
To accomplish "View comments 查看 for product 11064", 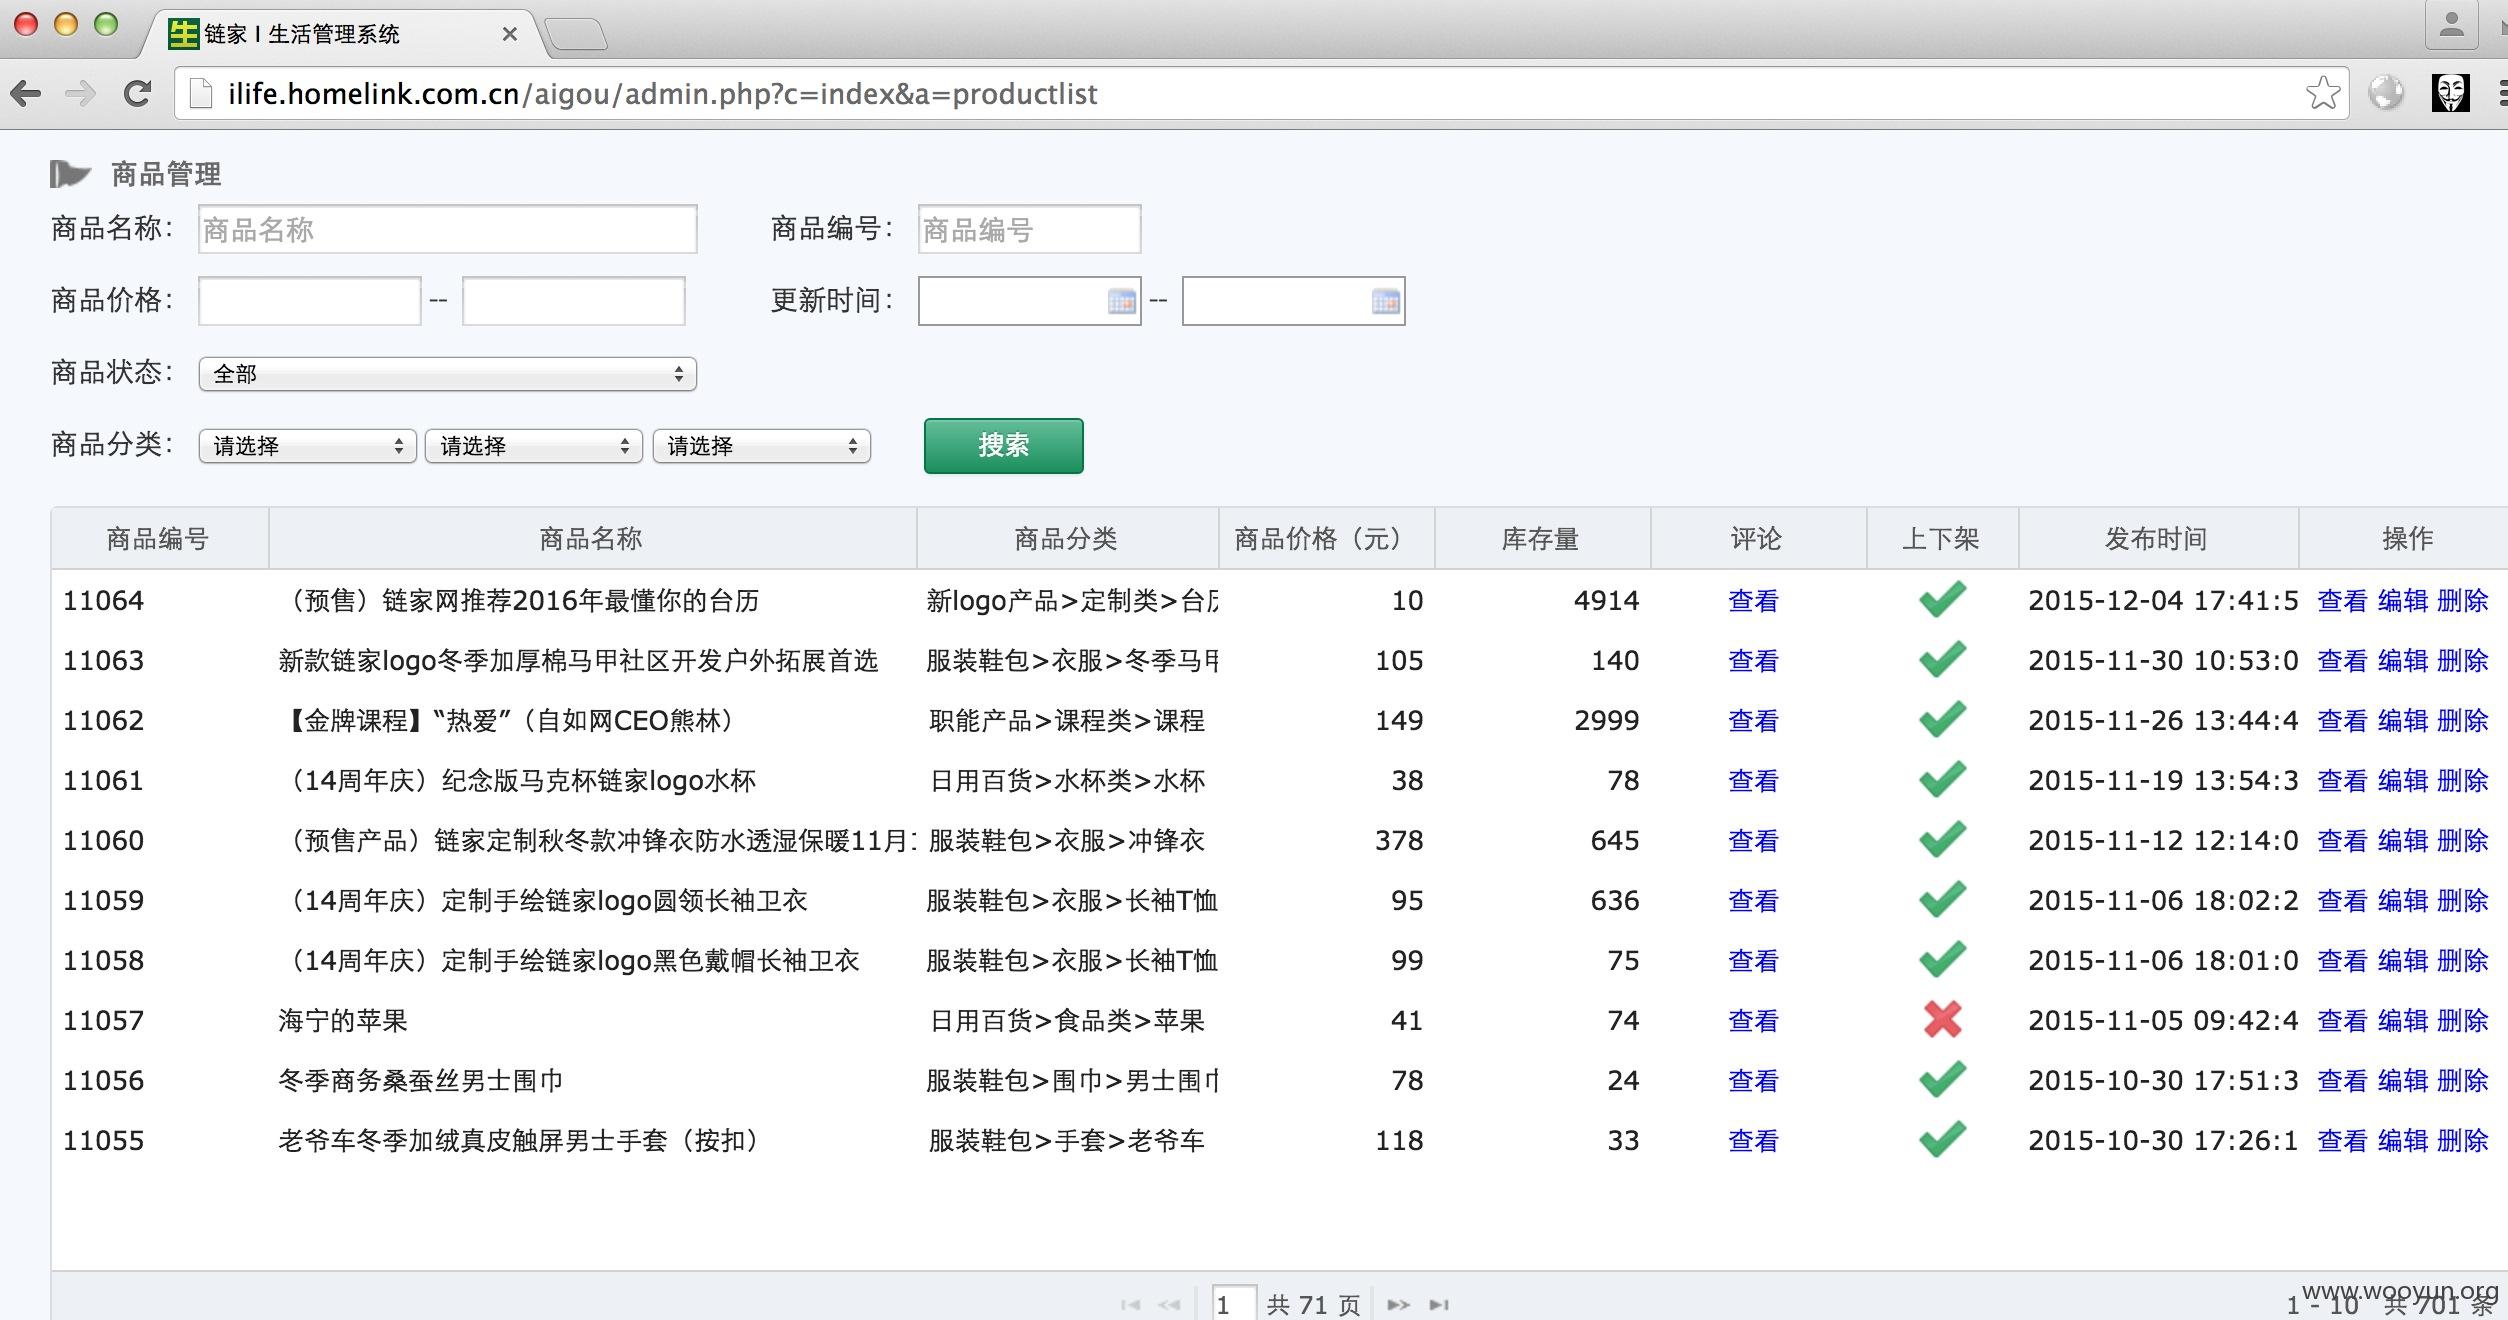I will pos(1753,600).
